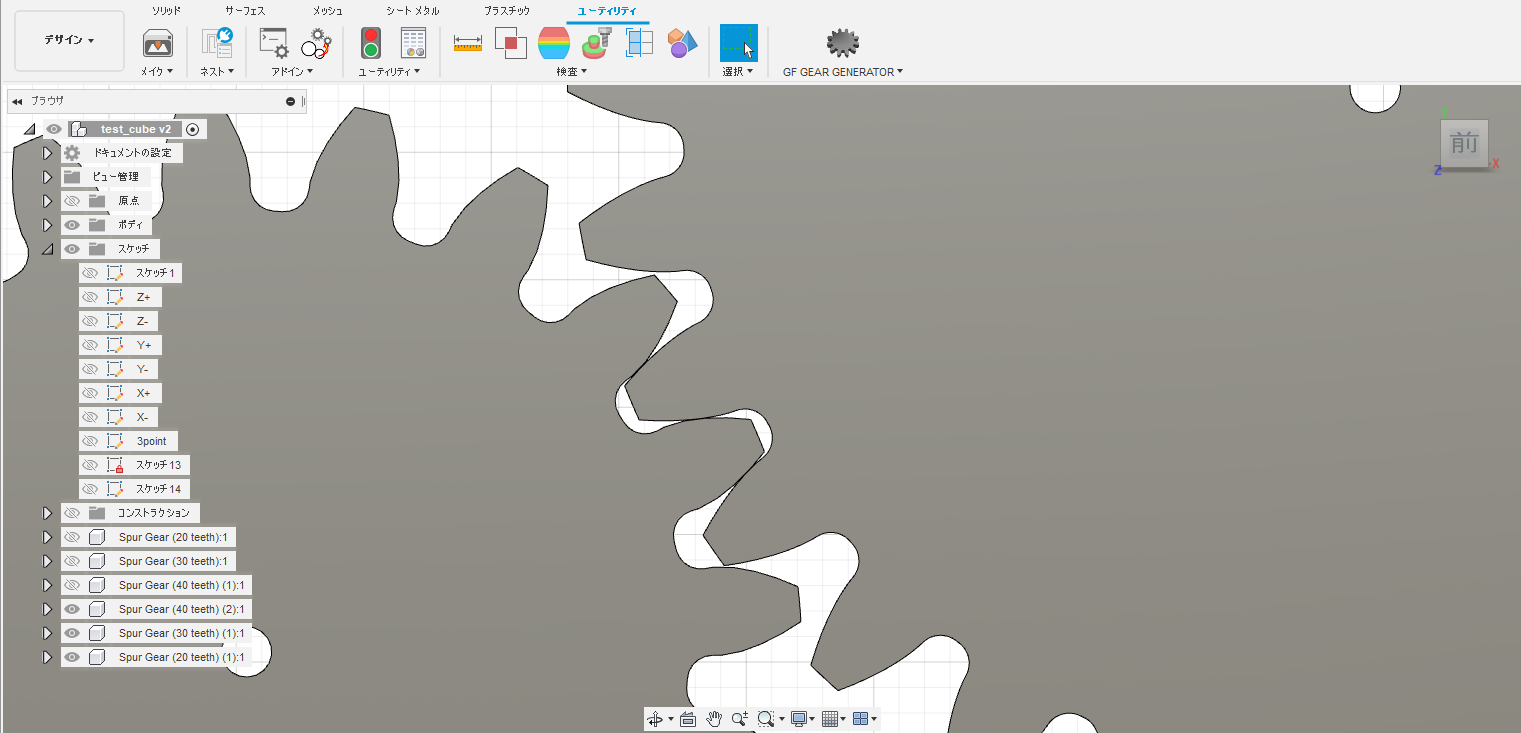Click the Grid and Snaps icon

(x=829, y=718)
